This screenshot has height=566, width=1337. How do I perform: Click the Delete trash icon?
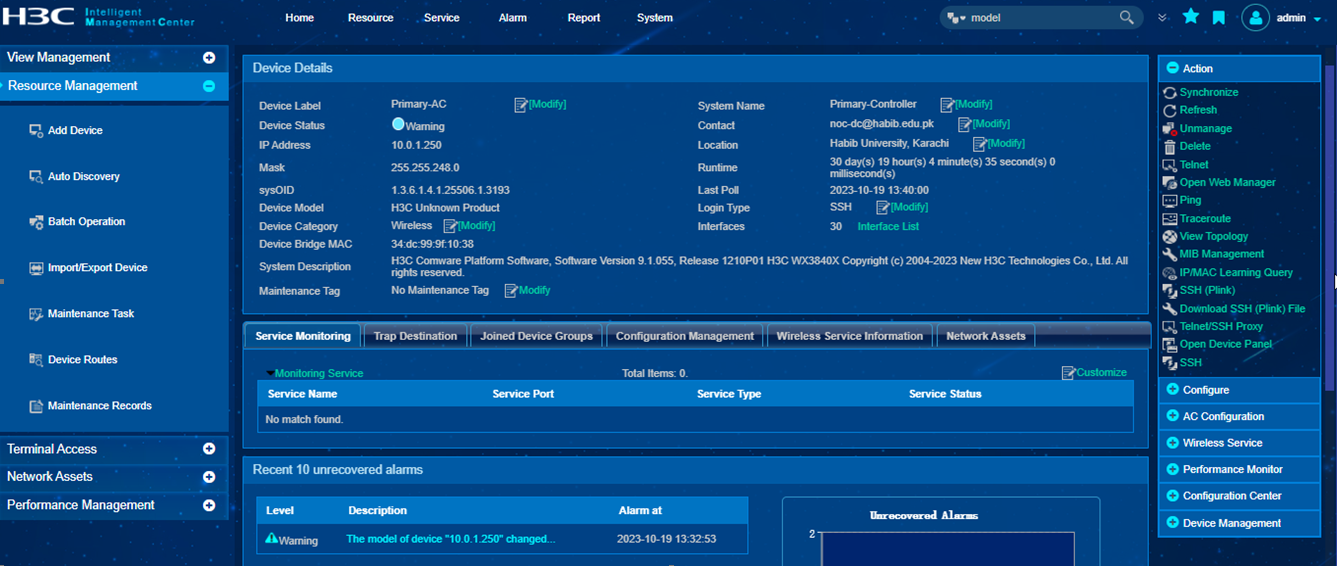[1170, 146]
